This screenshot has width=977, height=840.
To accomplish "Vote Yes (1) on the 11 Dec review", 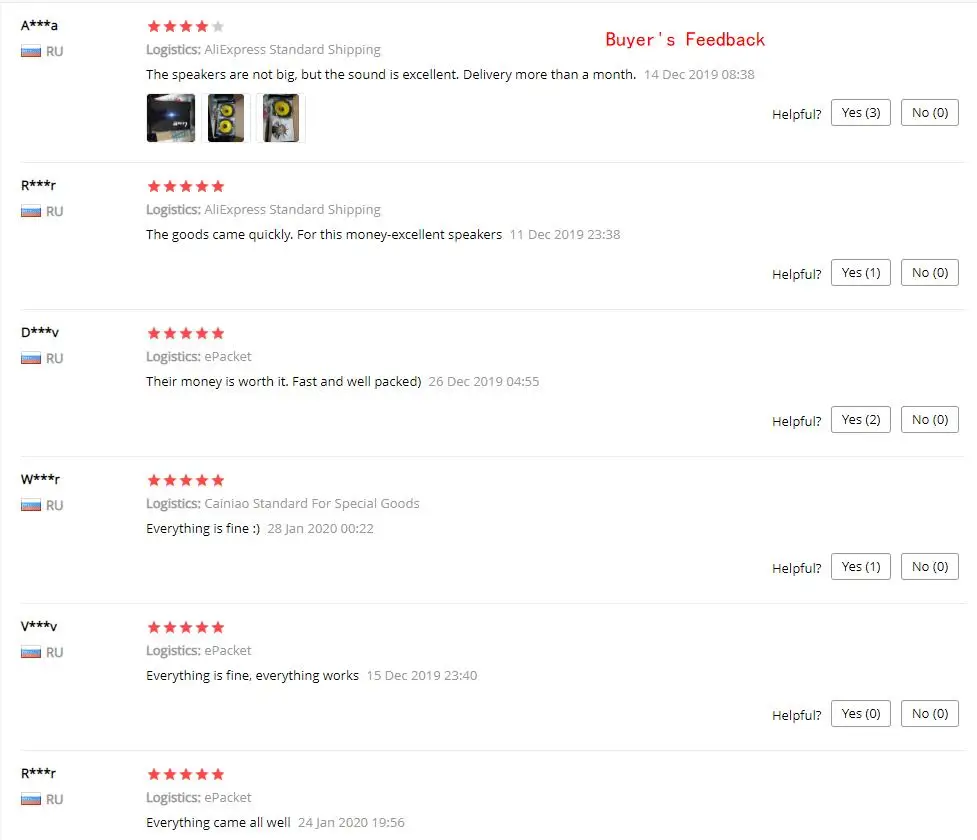I will [x=860, y=273].
